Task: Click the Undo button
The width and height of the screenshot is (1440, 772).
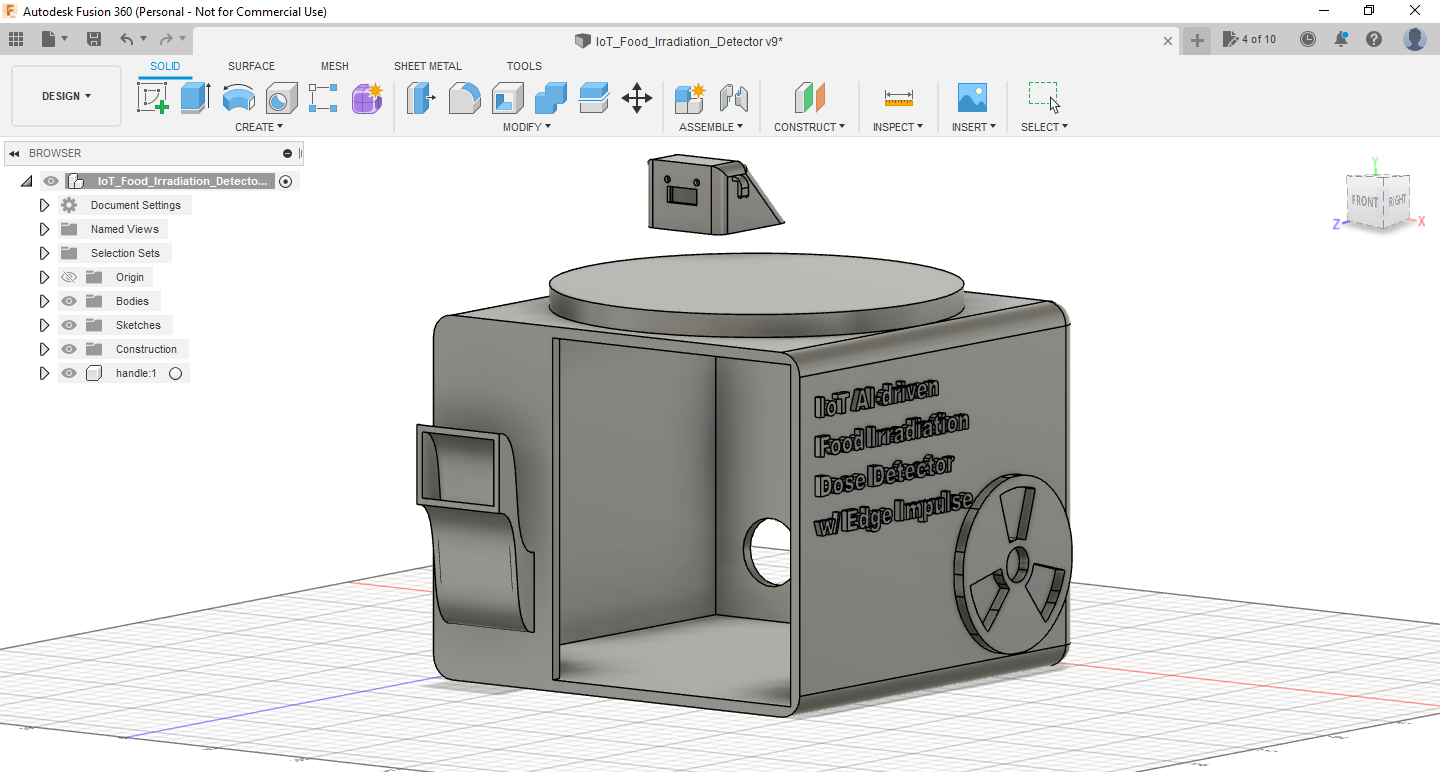Action: click(129, 37)
